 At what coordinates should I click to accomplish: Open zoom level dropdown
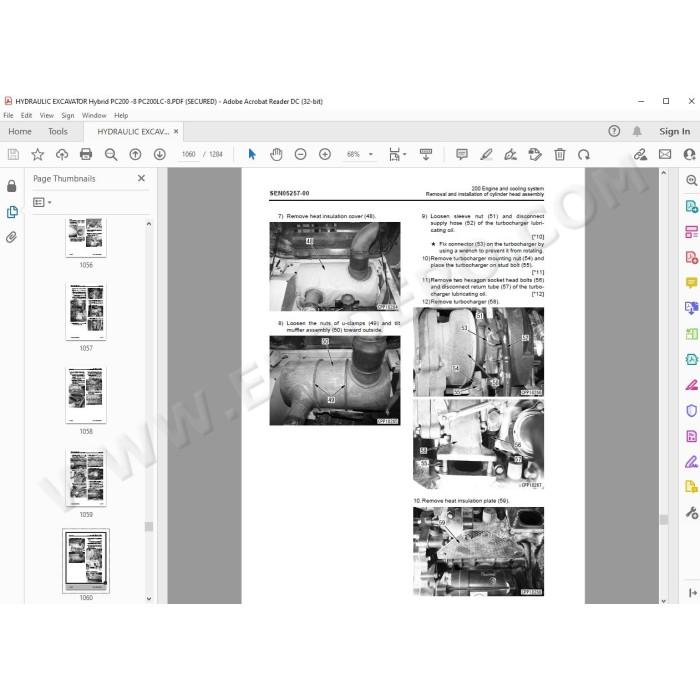(371, 154)
